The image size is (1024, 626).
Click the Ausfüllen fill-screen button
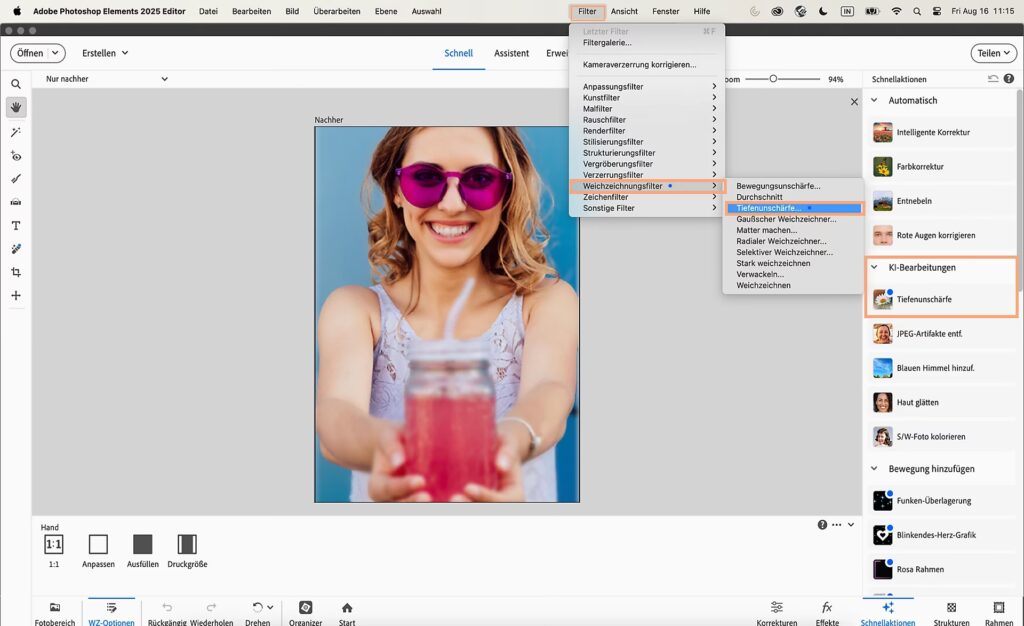pos(143,545)
